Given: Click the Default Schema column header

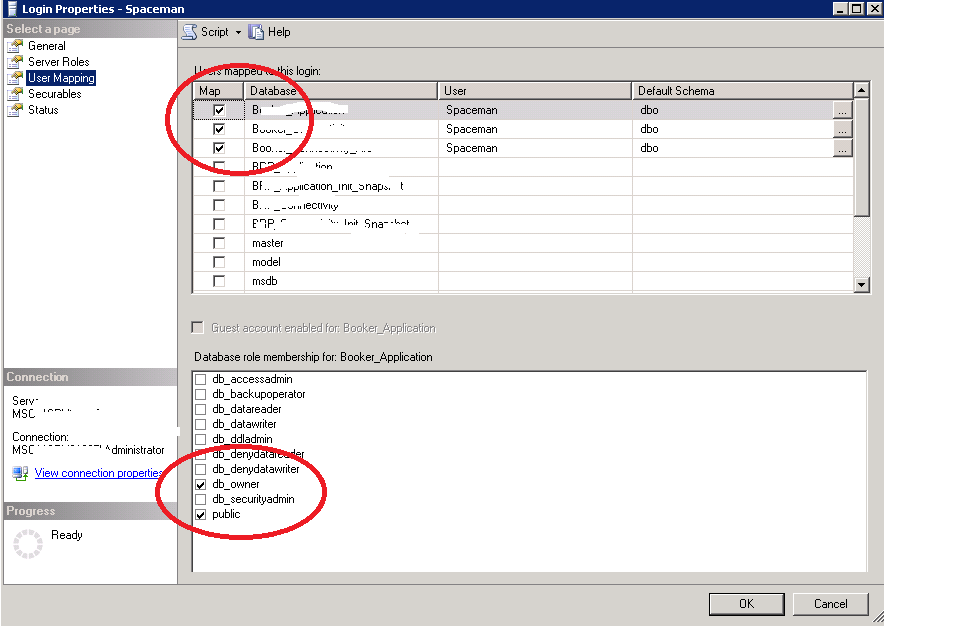Looking at the screenshot, I should (x=742, y=91).
